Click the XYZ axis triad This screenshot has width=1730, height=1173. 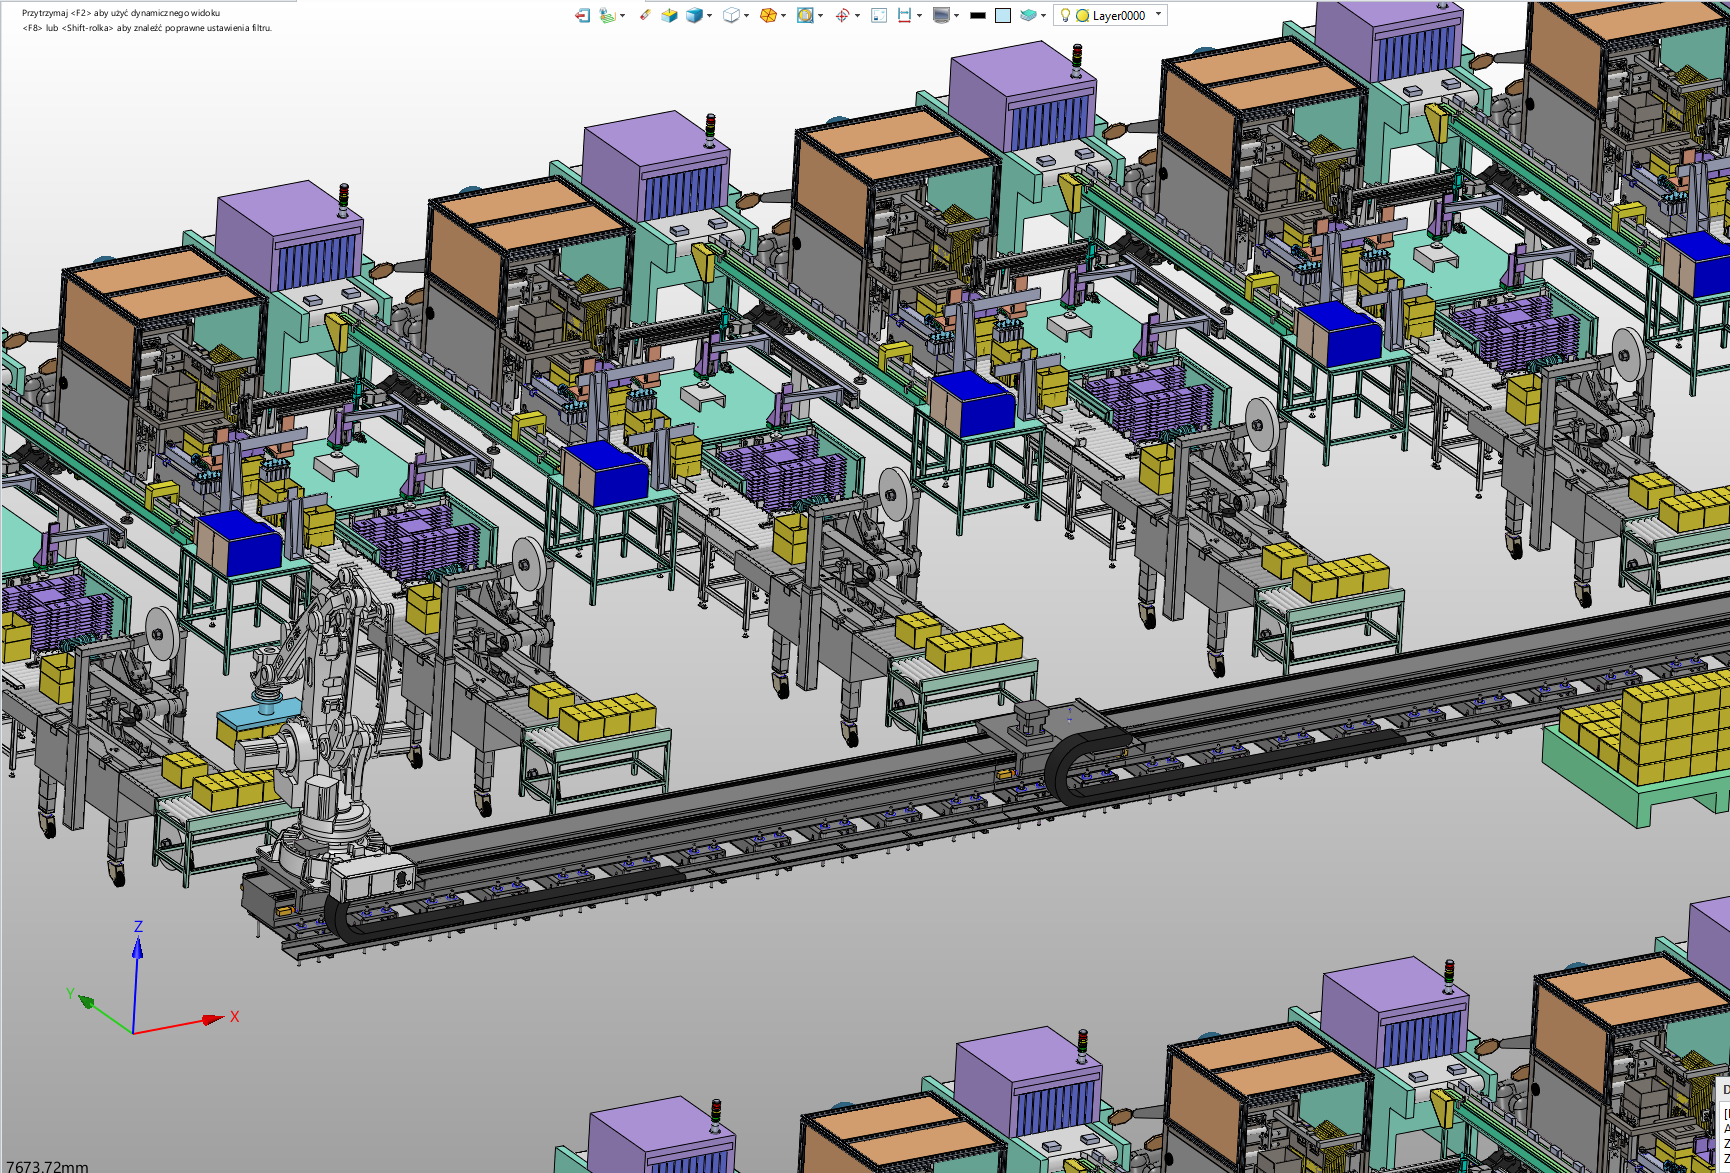click(134, 1030)
